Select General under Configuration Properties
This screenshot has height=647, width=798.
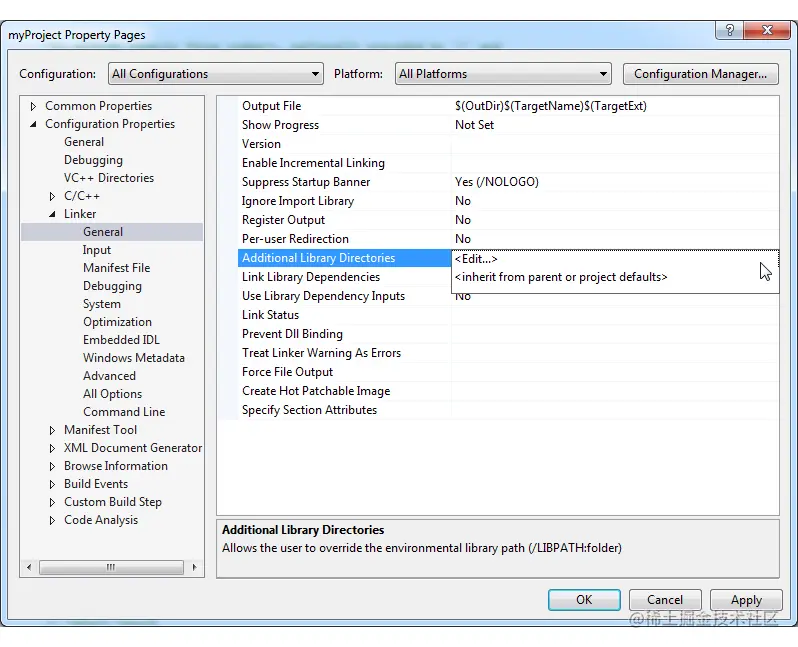(84, 142)
